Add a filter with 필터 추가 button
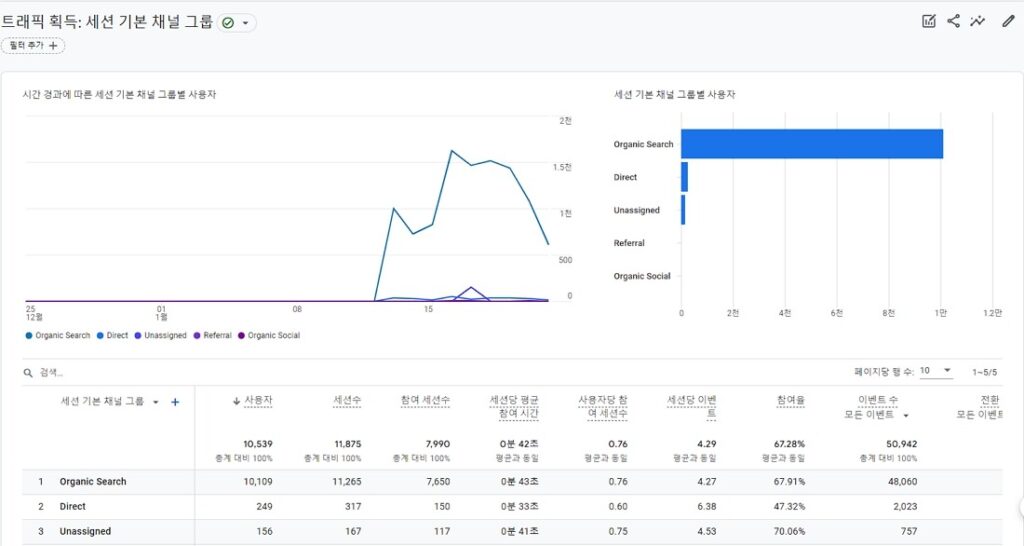This screenshot has width=1024, height=546. coord(33,46)
